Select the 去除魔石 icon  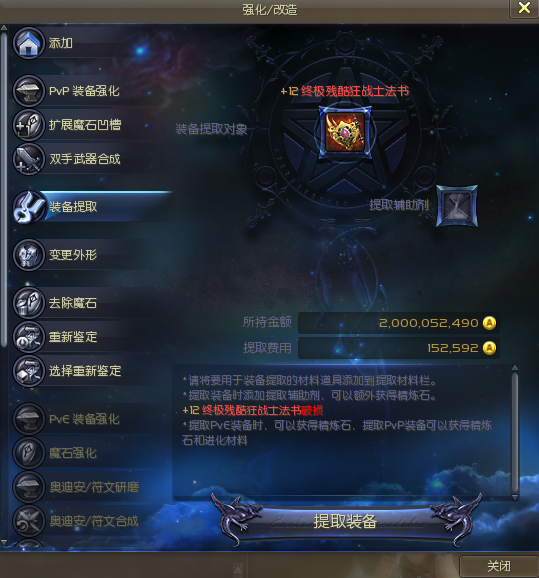(x=28, y=303)
